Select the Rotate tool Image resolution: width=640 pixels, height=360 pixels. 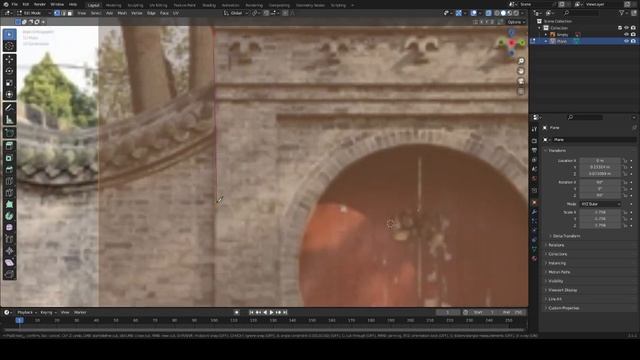click(9, 71)
